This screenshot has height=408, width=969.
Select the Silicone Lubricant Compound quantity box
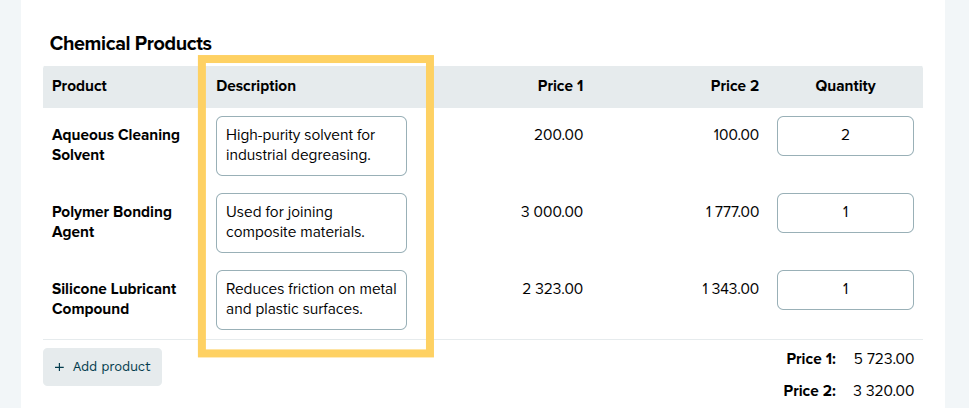pyautogui.click(x=845, y=290)
